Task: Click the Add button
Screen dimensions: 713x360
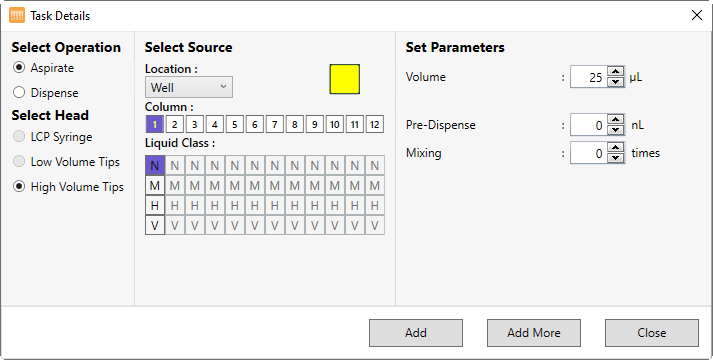Action: coord(416,333)
